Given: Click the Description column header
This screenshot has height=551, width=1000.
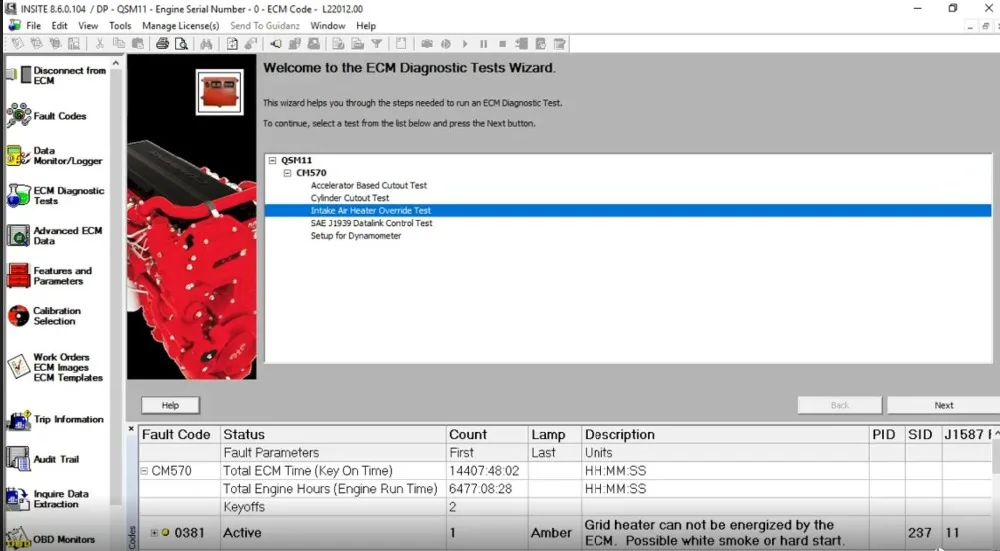Looking at the screenshot, I should tap(725, 434).
